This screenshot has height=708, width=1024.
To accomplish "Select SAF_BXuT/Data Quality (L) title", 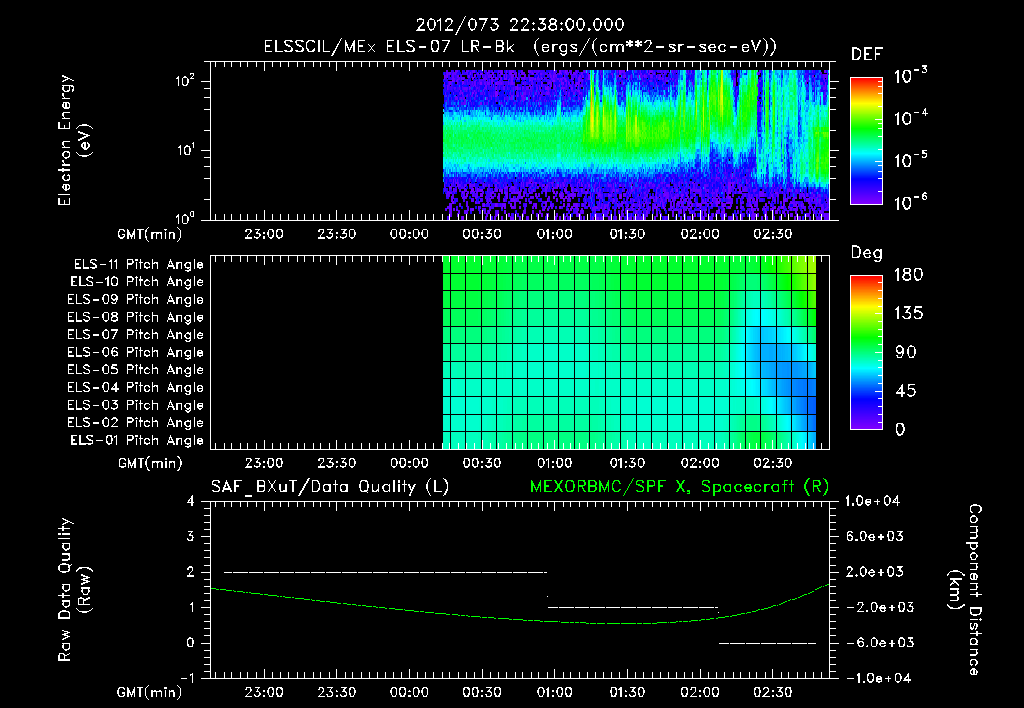I will 330,487.
